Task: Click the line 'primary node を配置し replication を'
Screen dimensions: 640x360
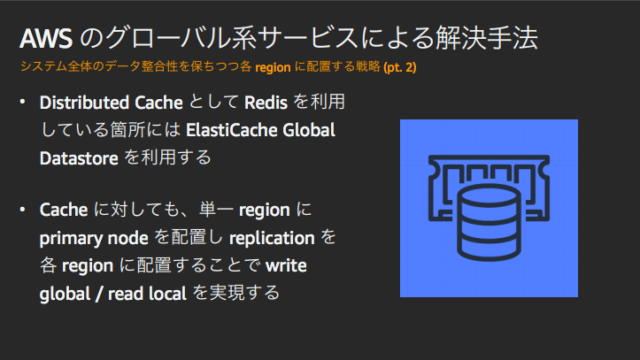Action: point(188,238)
